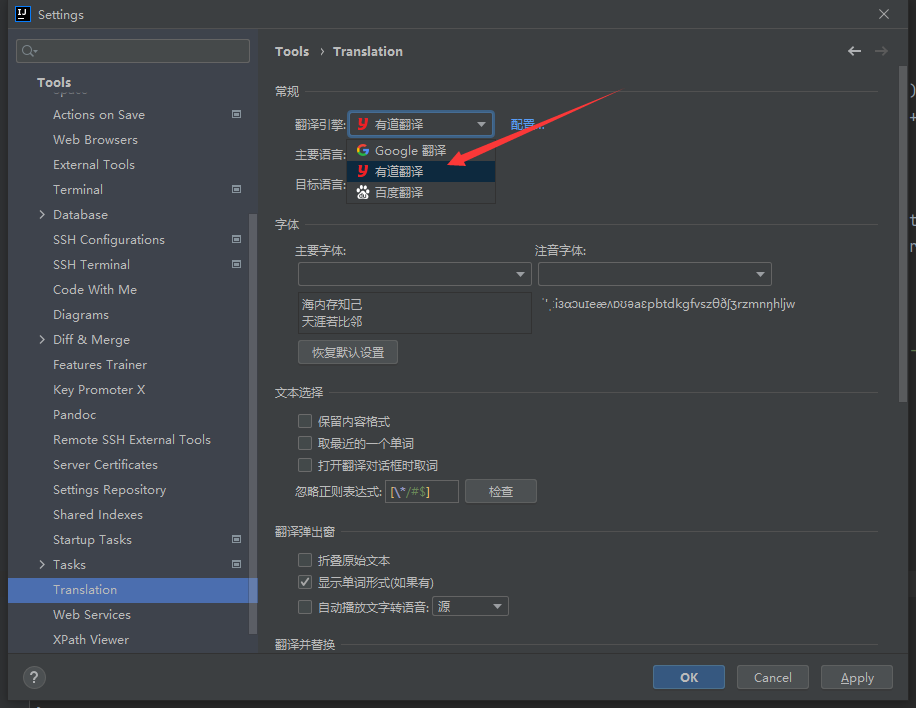Open the Terminal settings page
Image resolution: width=916 pixels, height=708 pixels.
point(78,189)
